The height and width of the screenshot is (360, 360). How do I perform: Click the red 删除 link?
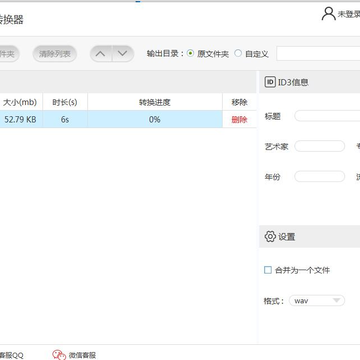(x=239, y=120)
